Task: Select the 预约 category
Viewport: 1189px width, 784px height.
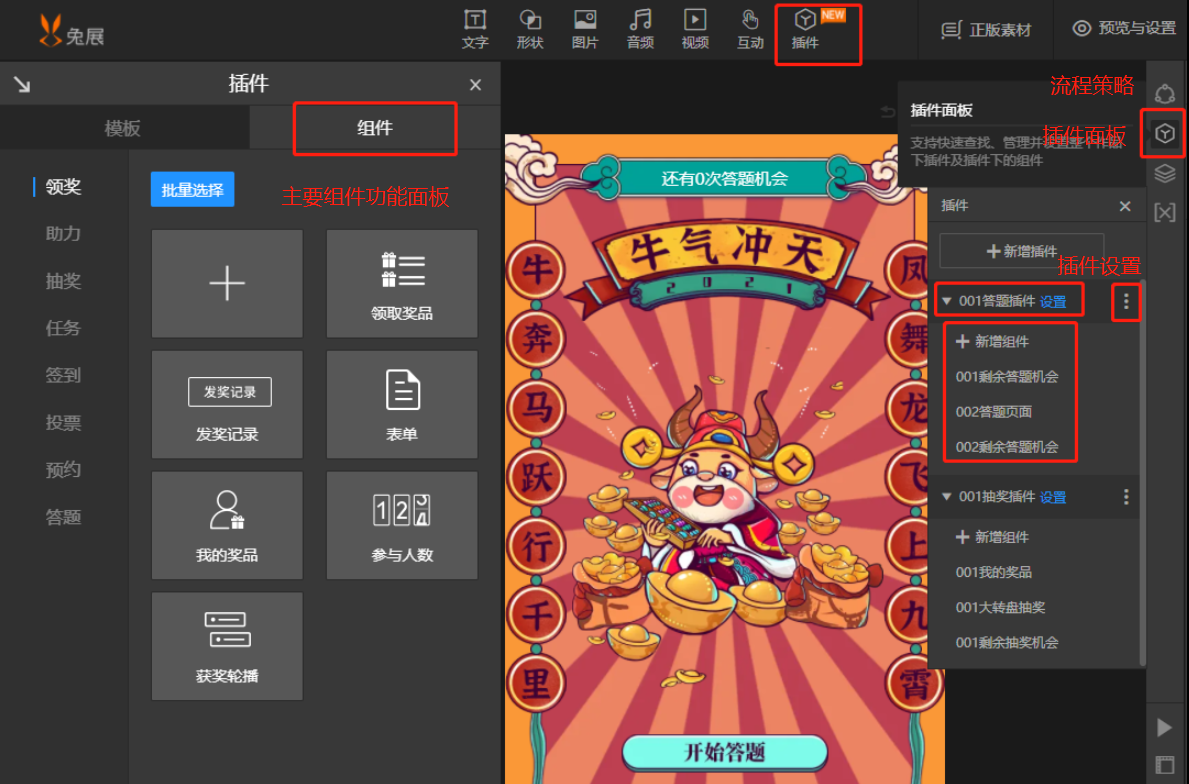Action: click(x=63, y=470)
